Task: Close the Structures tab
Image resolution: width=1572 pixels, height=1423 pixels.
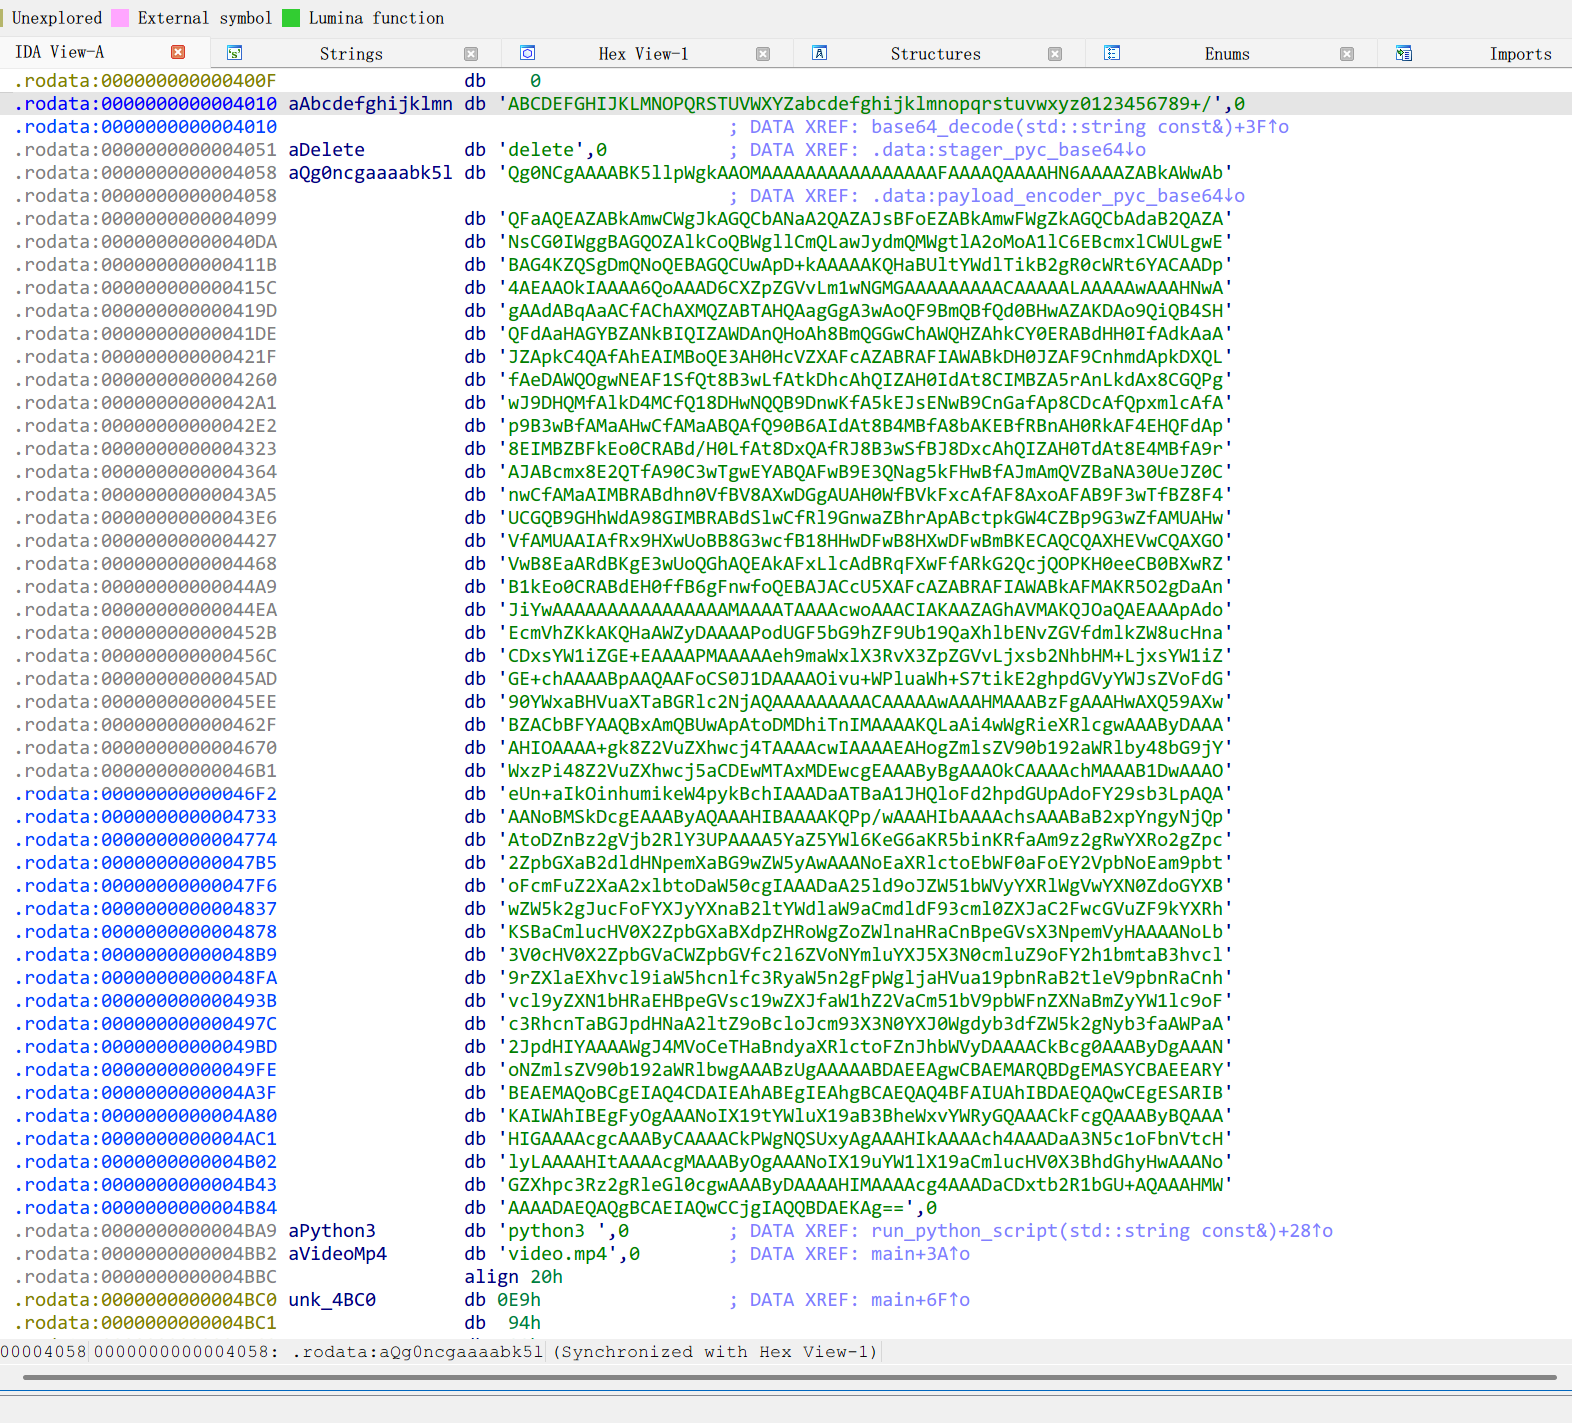Action: [x=1055, y=54]
